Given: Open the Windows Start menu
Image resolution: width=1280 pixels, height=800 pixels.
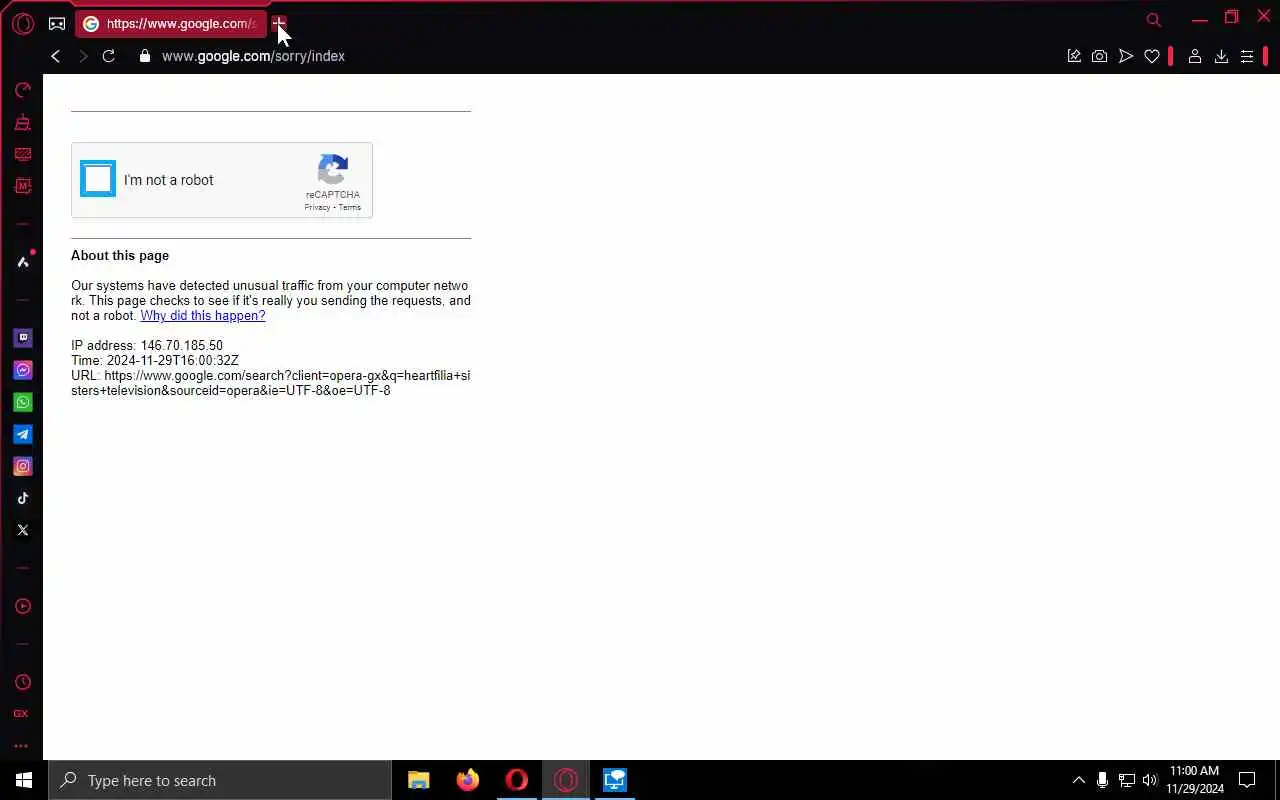Looking at the screenshot, I should [x=24, y=780].
